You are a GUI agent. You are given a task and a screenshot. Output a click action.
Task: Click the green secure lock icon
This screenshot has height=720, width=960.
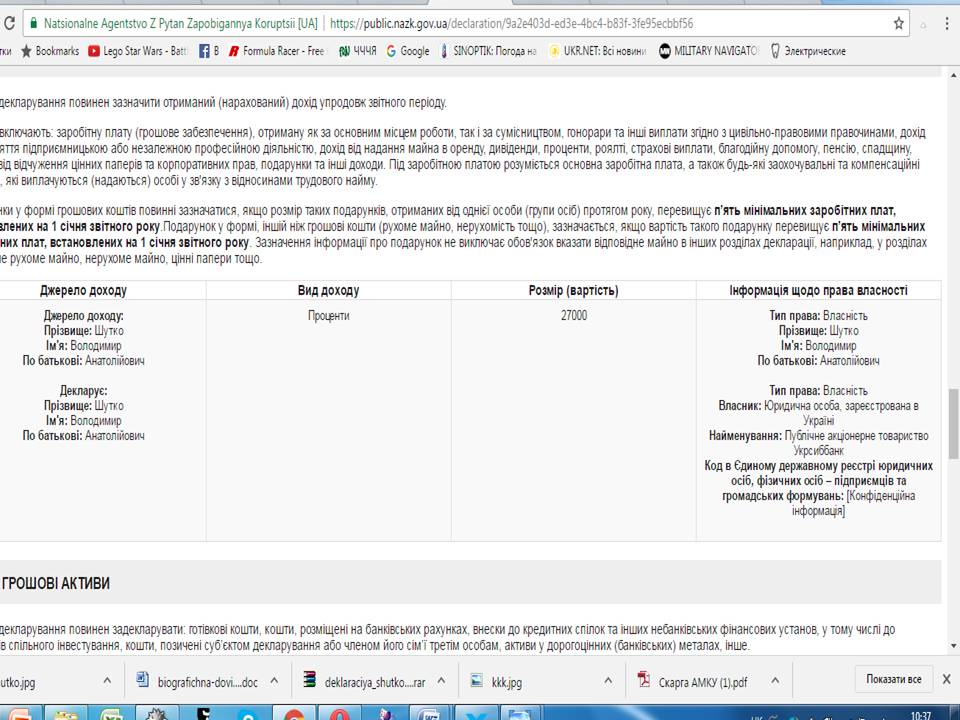tap(33, 24)
